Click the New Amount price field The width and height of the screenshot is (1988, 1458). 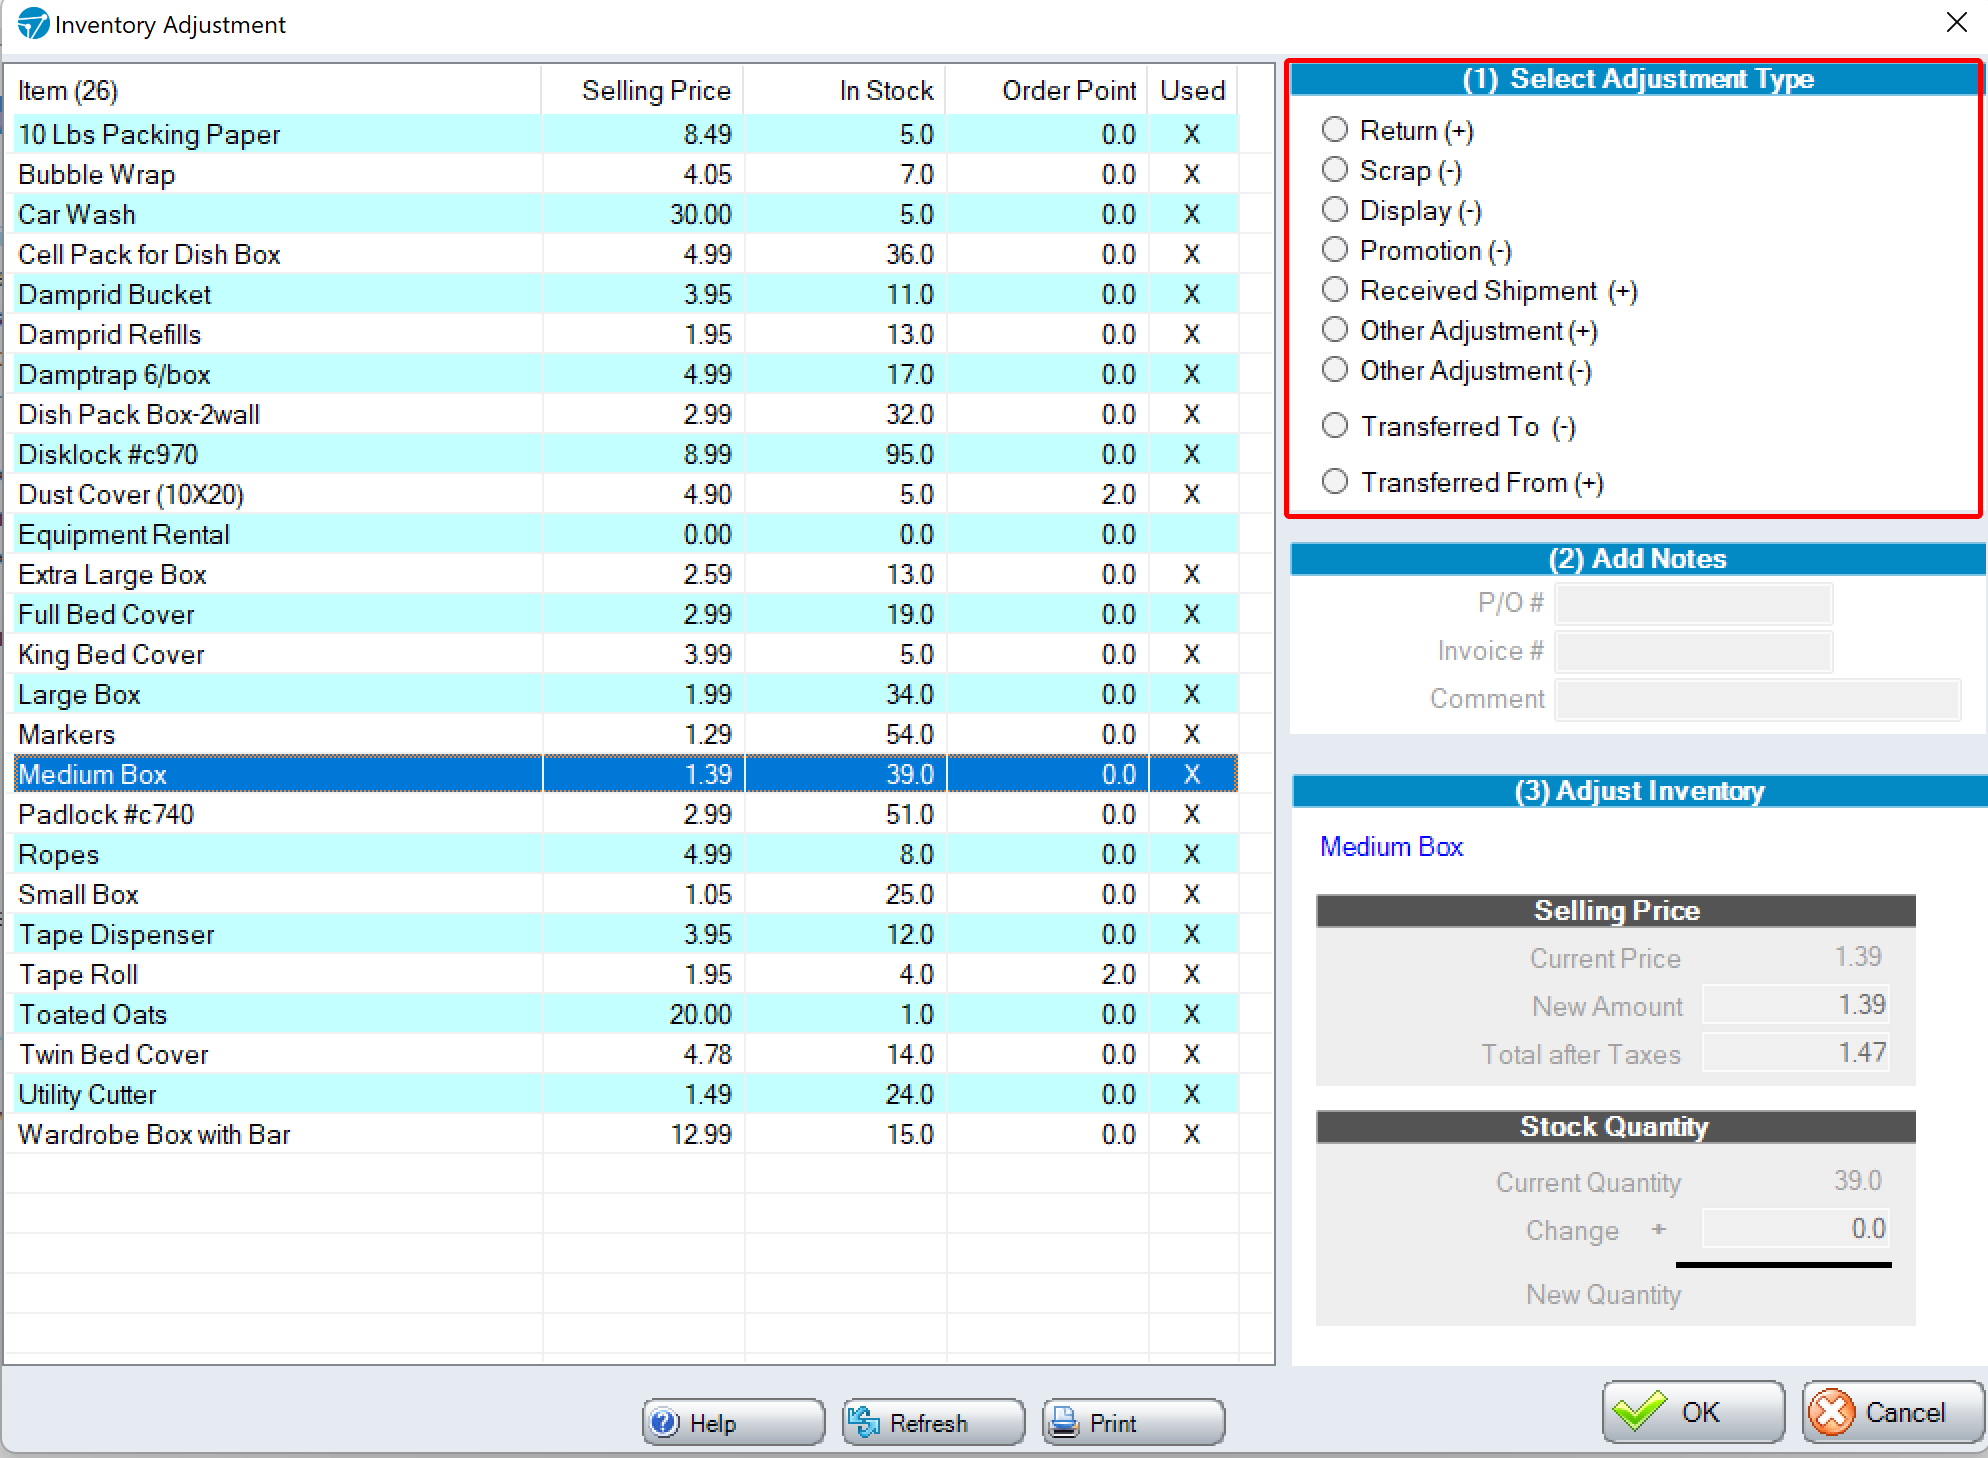point(1796,1005)
